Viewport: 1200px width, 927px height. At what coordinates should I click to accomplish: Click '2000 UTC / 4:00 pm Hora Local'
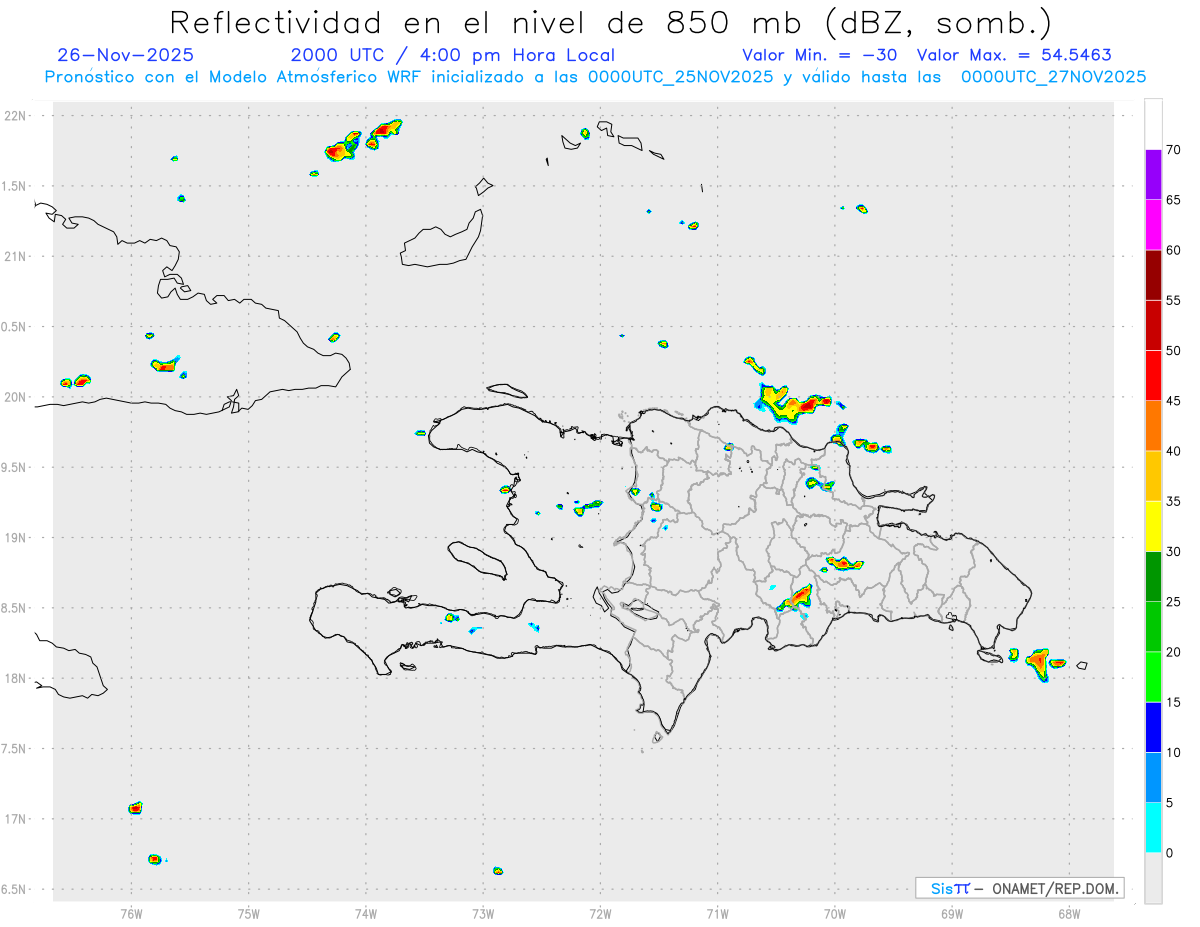click(x=453, y=55)
